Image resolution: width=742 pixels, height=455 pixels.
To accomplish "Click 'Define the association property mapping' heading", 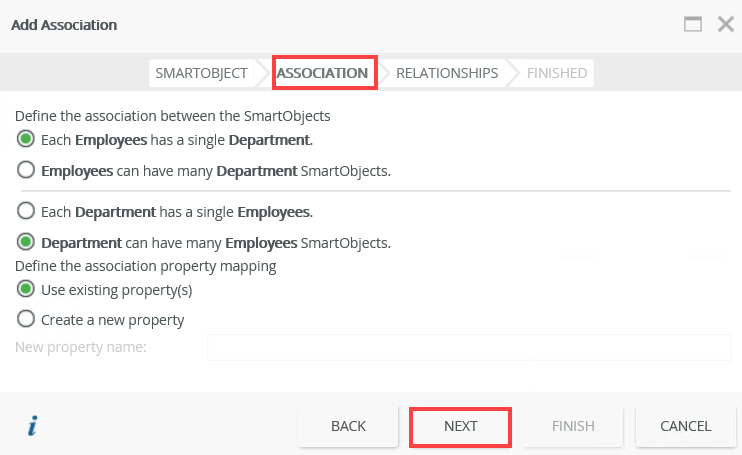I will pyautogui.click(x=145, y=266).
